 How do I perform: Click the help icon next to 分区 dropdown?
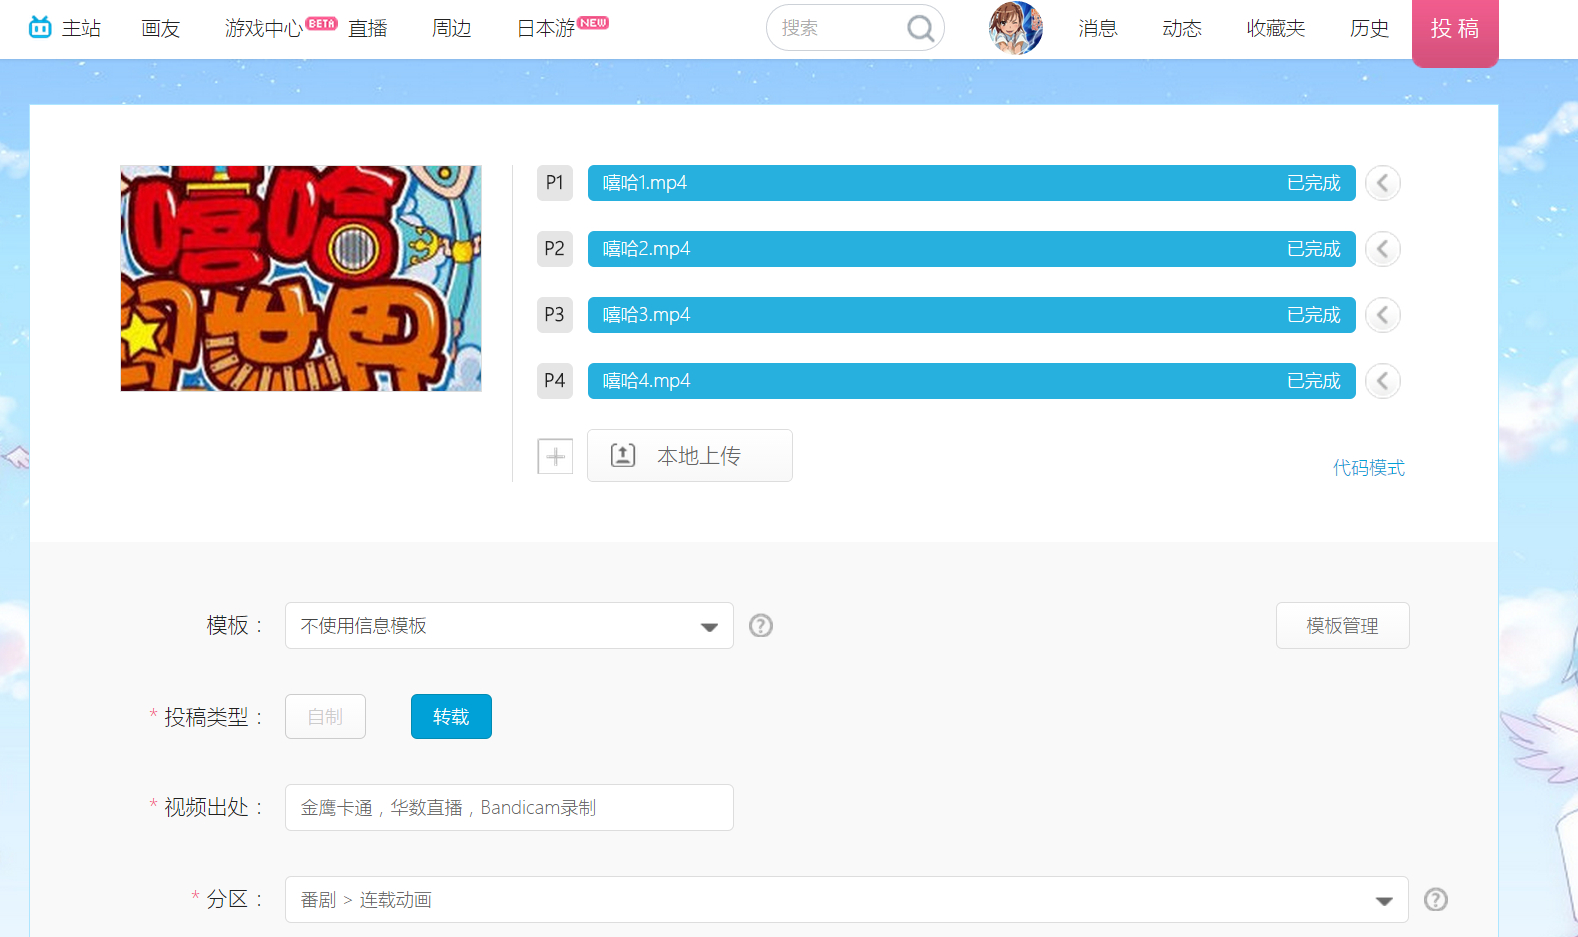coord(1436,899)
